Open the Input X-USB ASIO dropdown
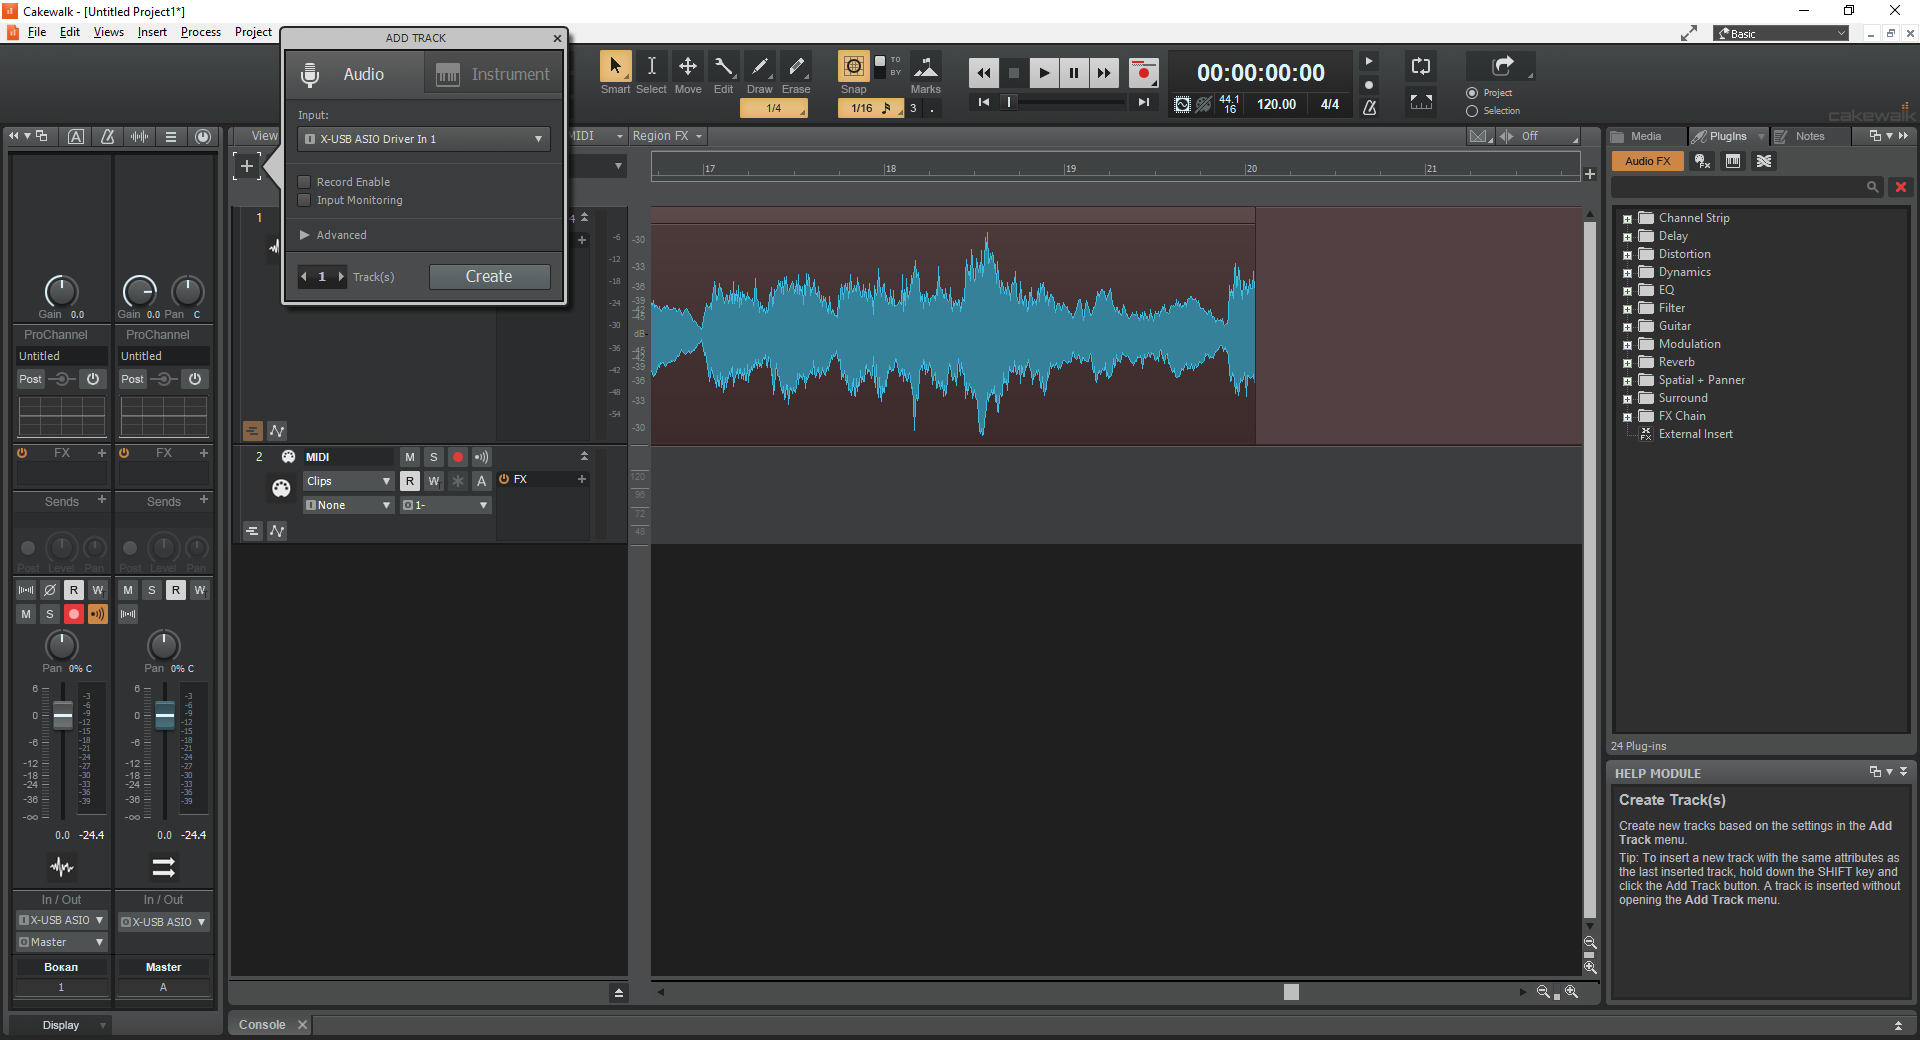This screenshot has width=1920, height=1040. click(424, 139)
